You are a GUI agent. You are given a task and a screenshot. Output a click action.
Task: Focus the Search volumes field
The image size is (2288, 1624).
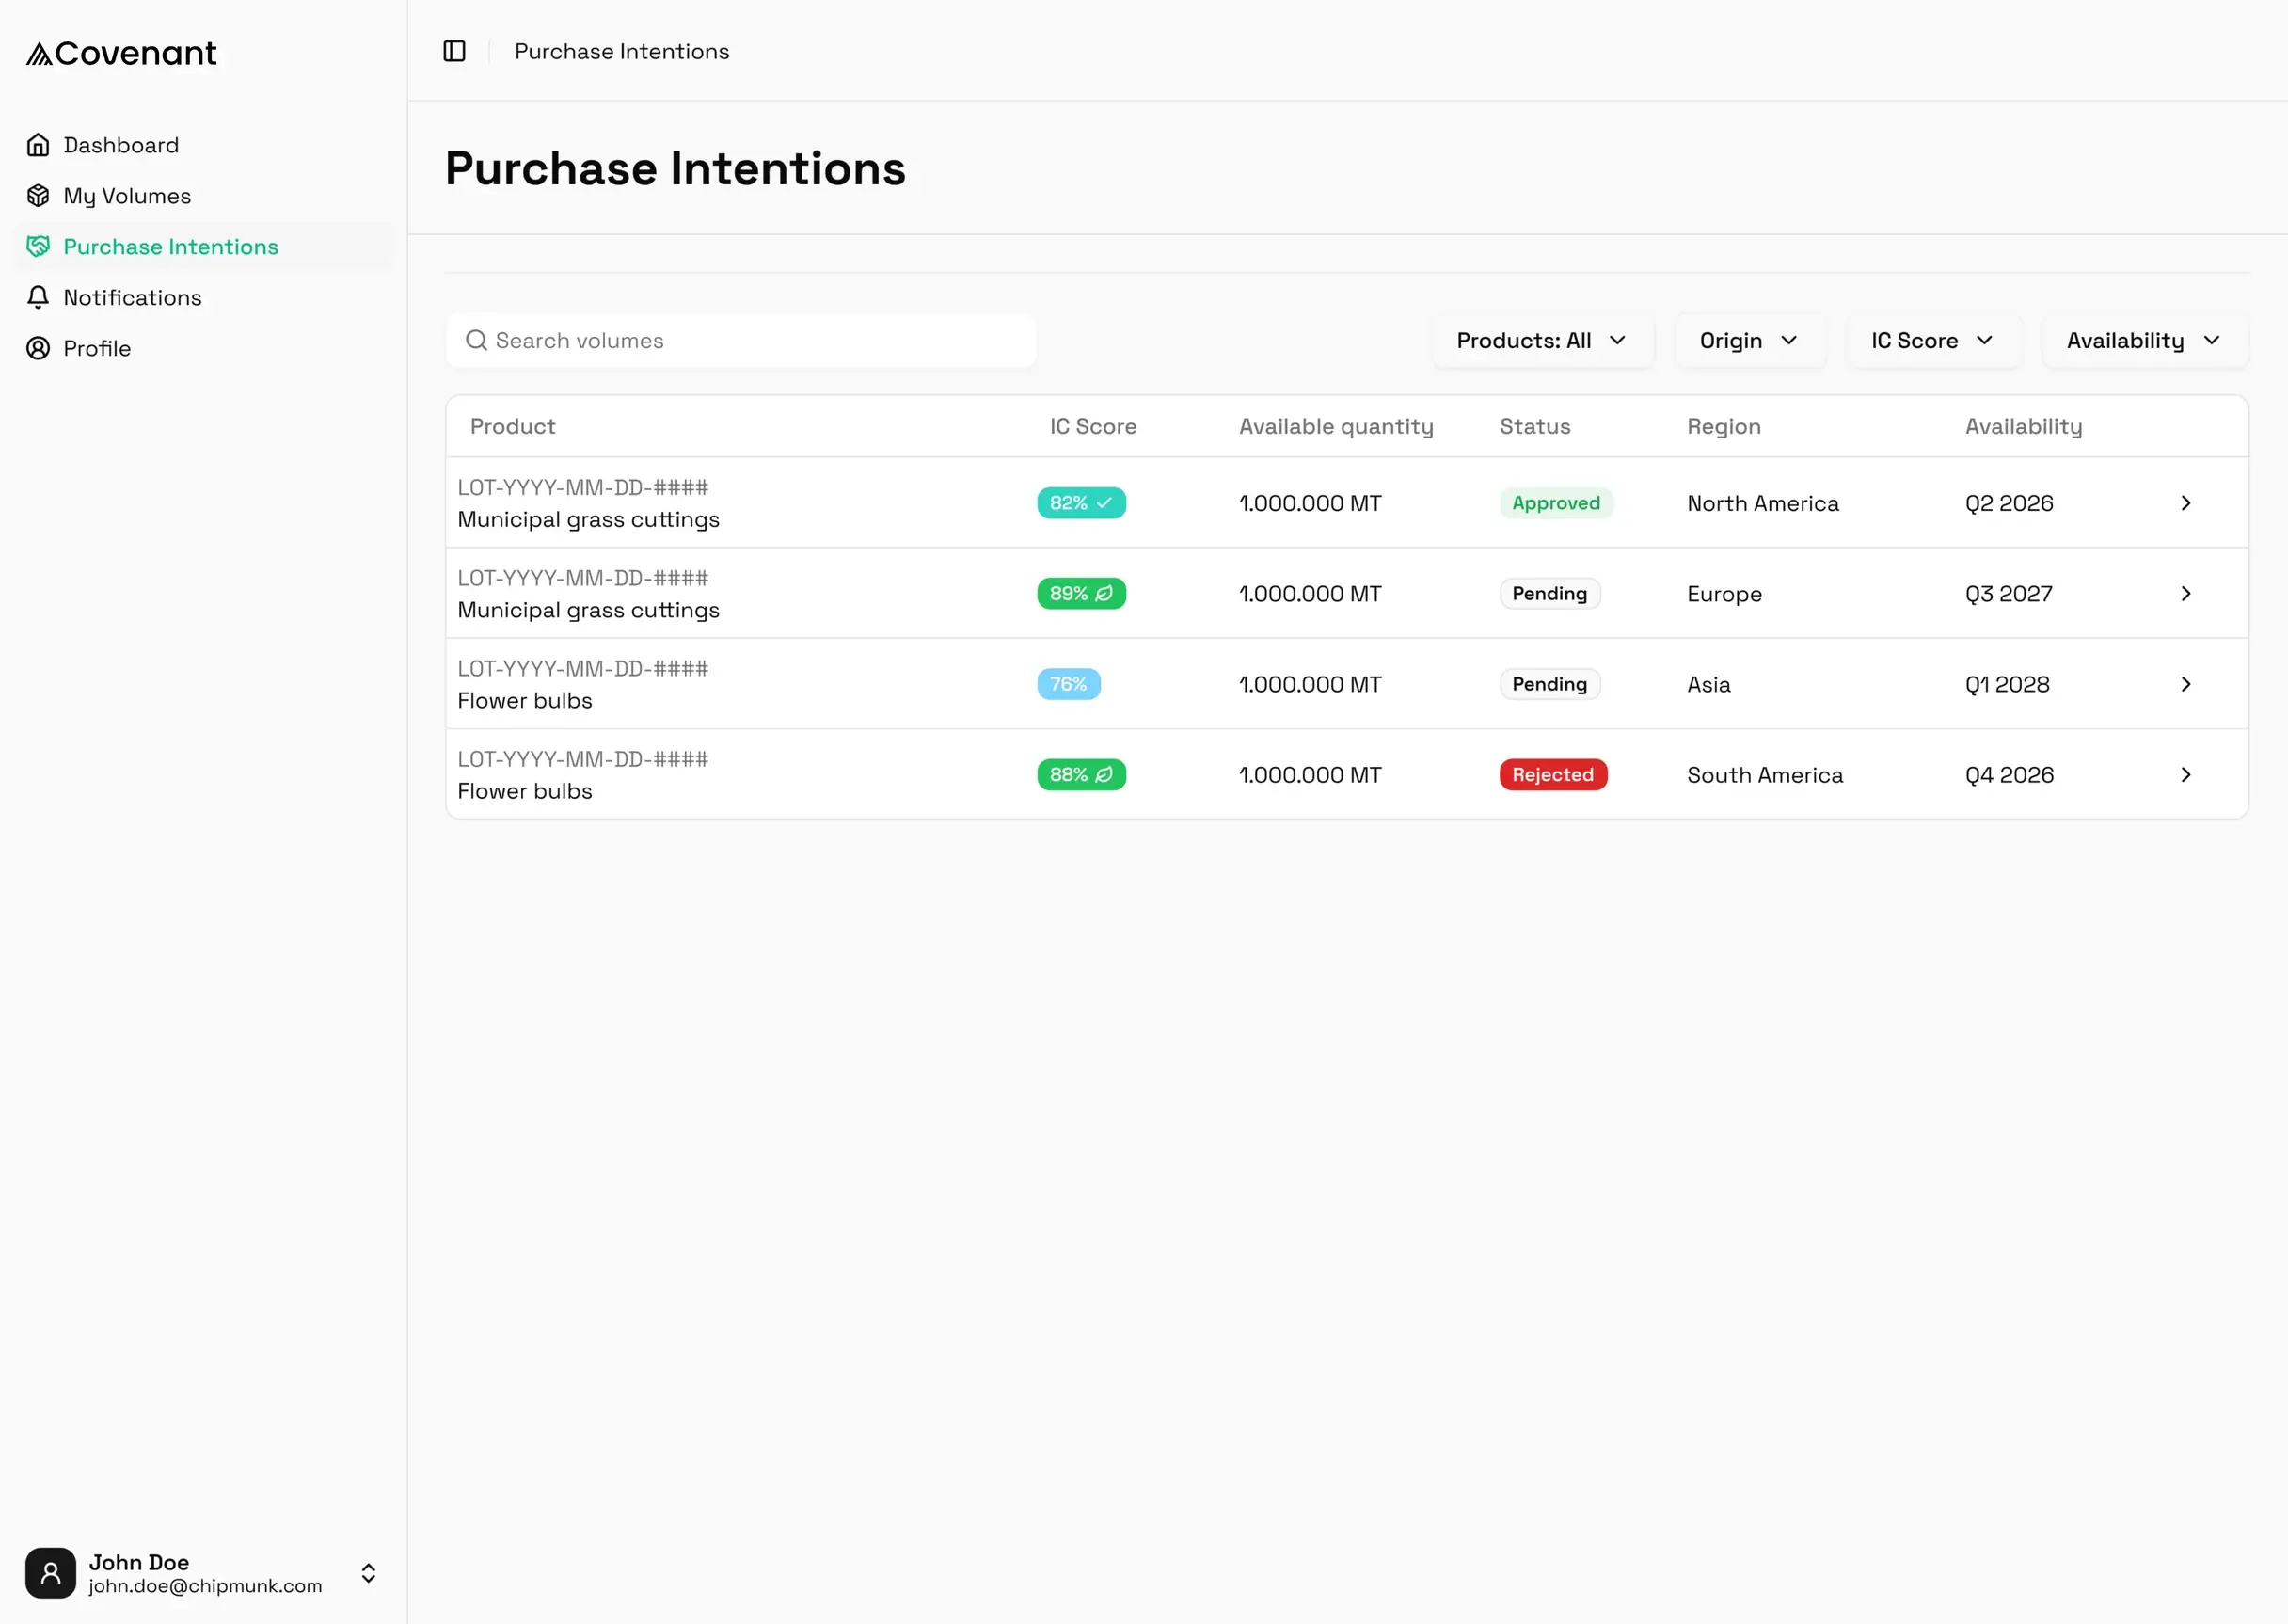tap(741, 341)
